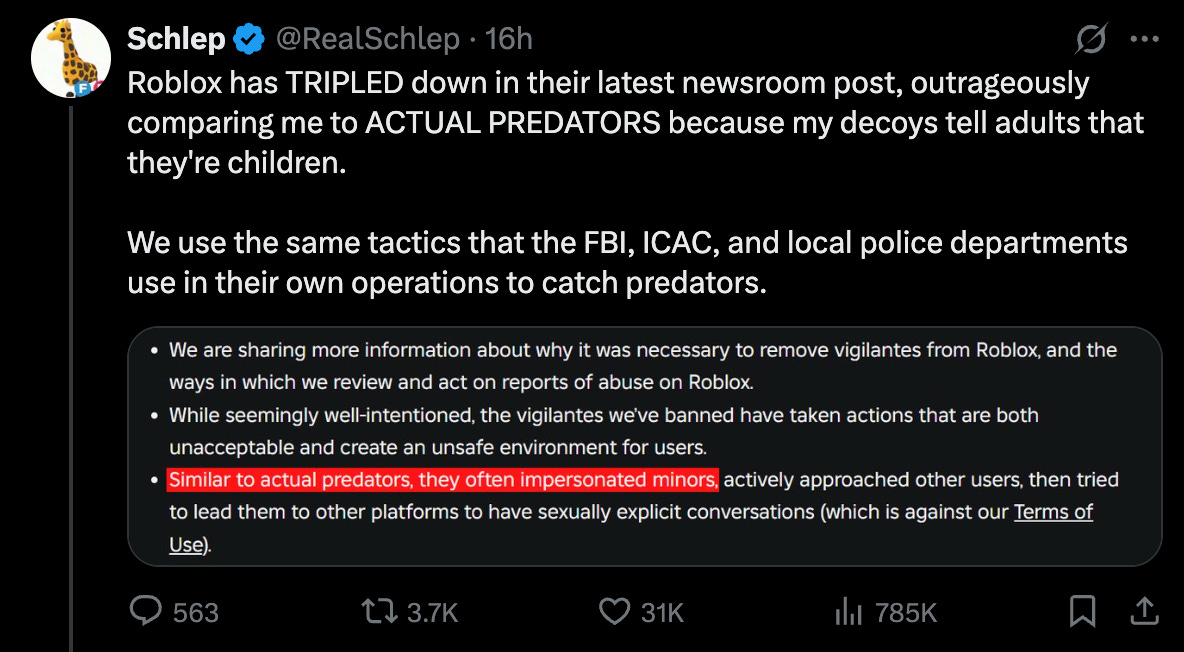Screen dimensions: 1184x652
Task: Click the 31K likes count
Action: [x=662, y=613]
